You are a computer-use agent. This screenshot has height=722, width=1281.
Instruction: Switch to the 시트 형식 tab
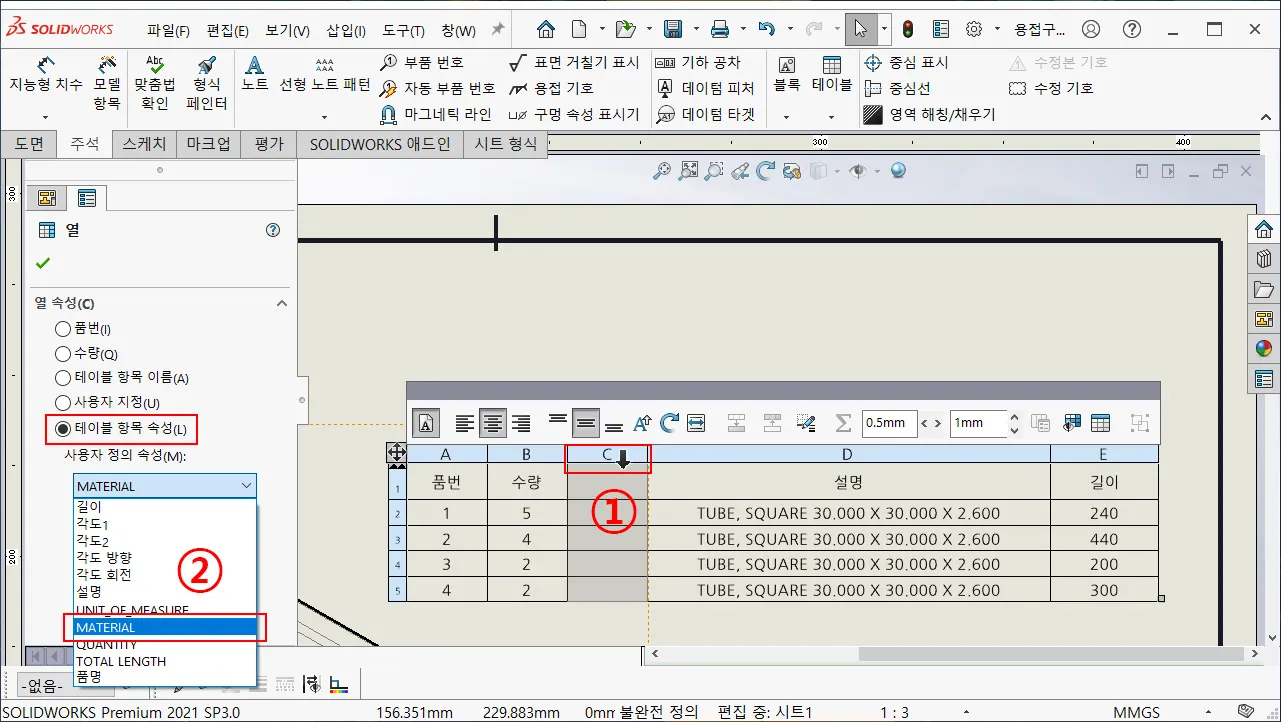506,144
